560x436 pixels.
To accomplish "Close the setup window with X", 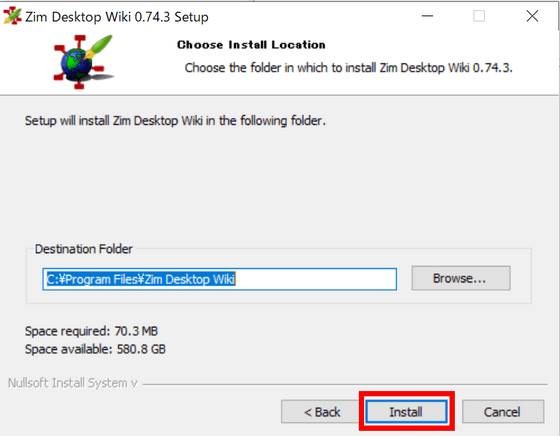I will click(x=532, y=16).
